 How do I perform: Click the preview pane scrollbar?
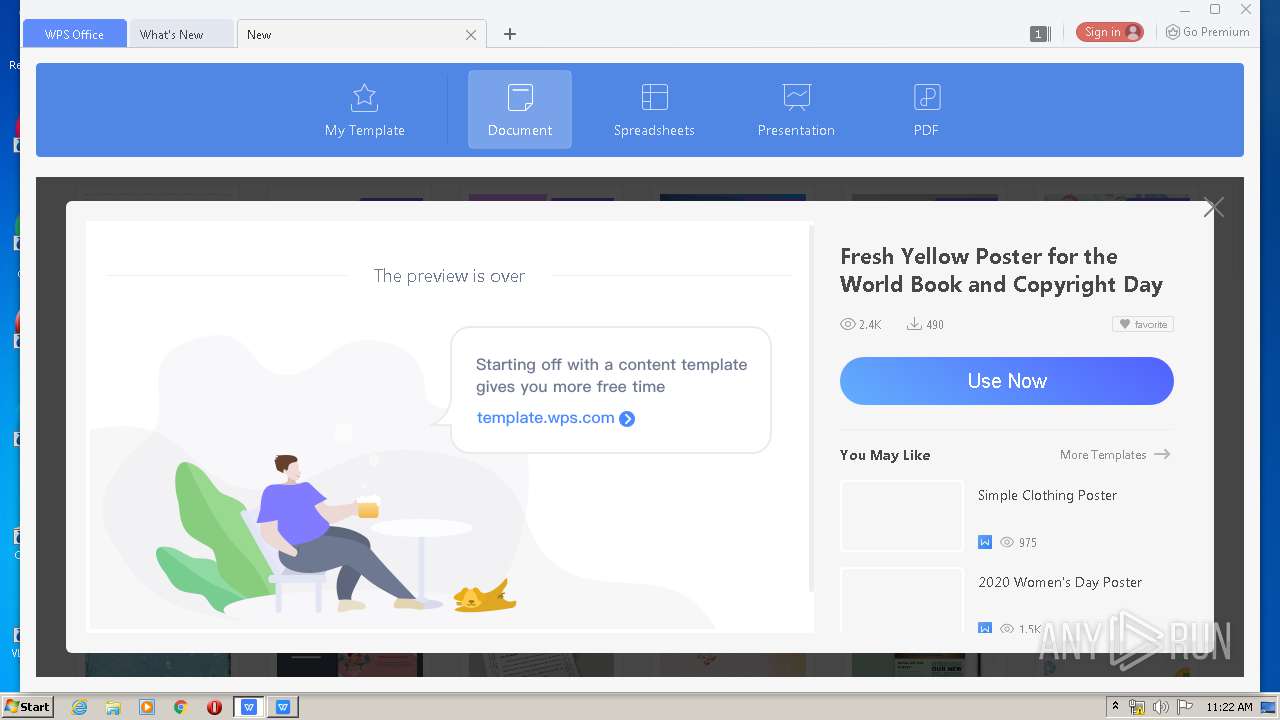click(810, 410)
